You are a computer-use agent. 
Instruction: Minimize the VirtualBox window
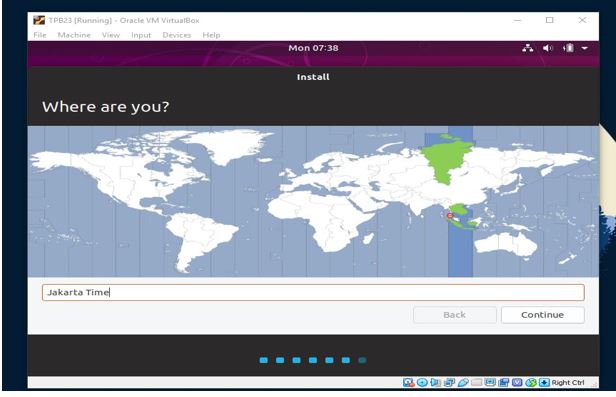pos(517,20)
